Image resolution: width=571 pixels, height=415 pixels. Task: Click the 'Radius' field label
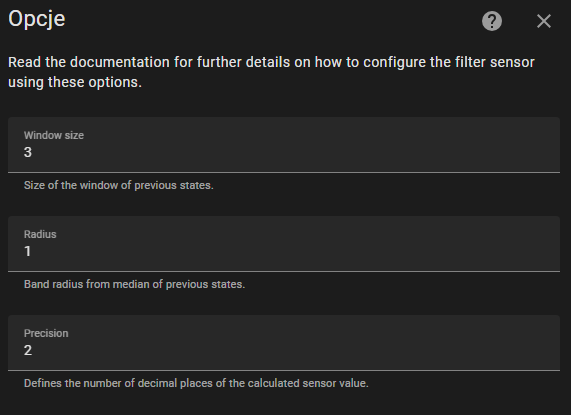pyautogui.click(x=40, y=234)
